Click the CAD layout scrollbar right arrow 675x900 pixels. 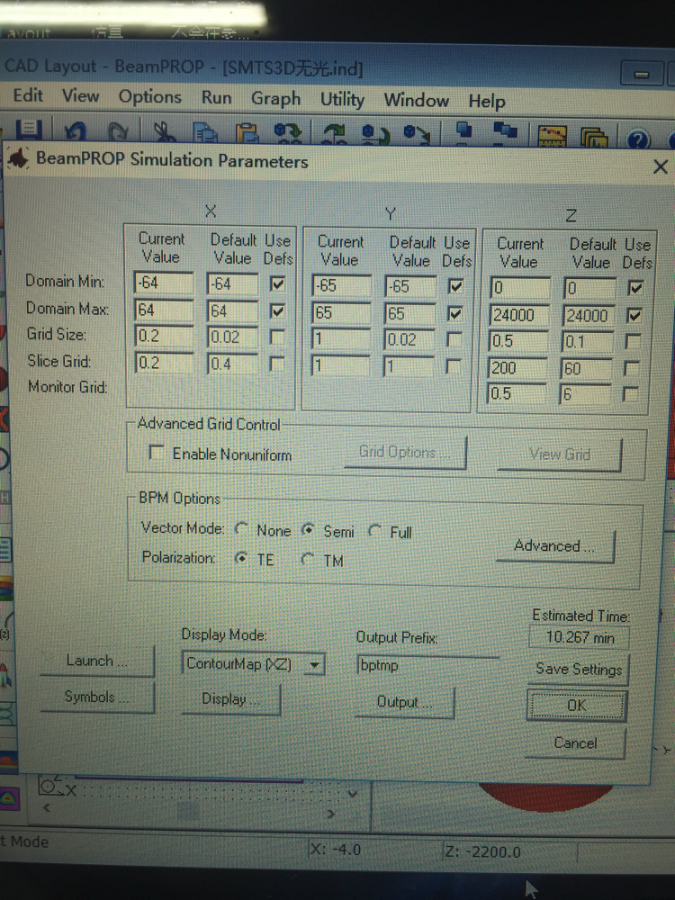click(331, 814)
